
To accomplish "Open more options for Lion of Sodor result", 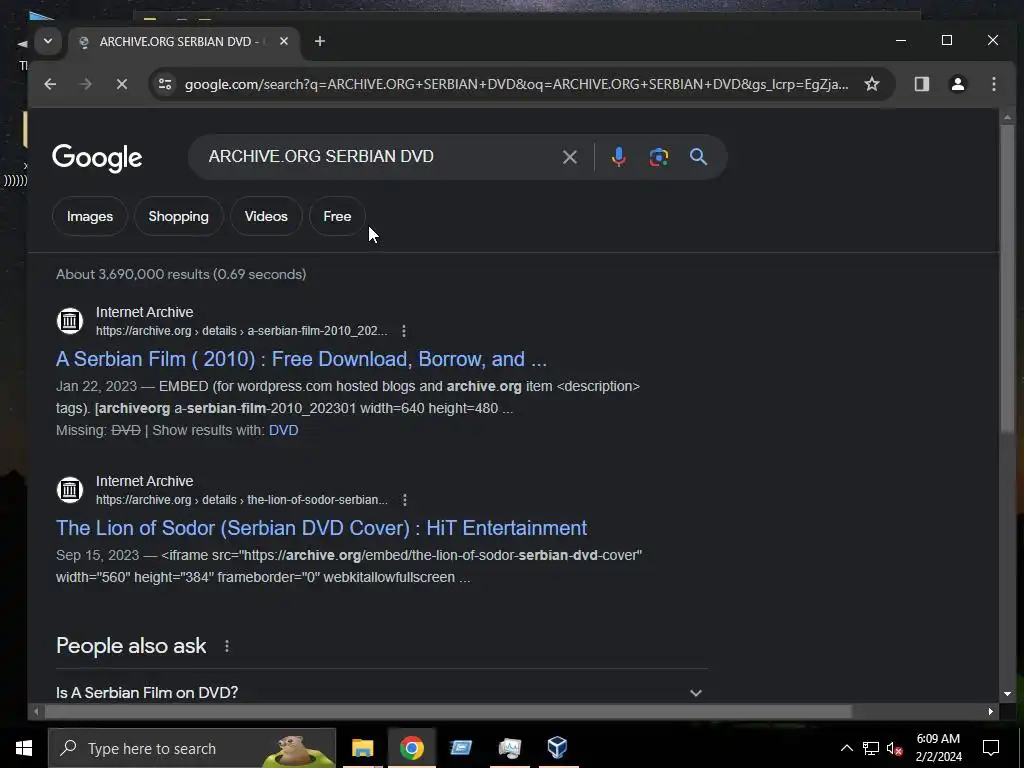I will coord(405,500).
